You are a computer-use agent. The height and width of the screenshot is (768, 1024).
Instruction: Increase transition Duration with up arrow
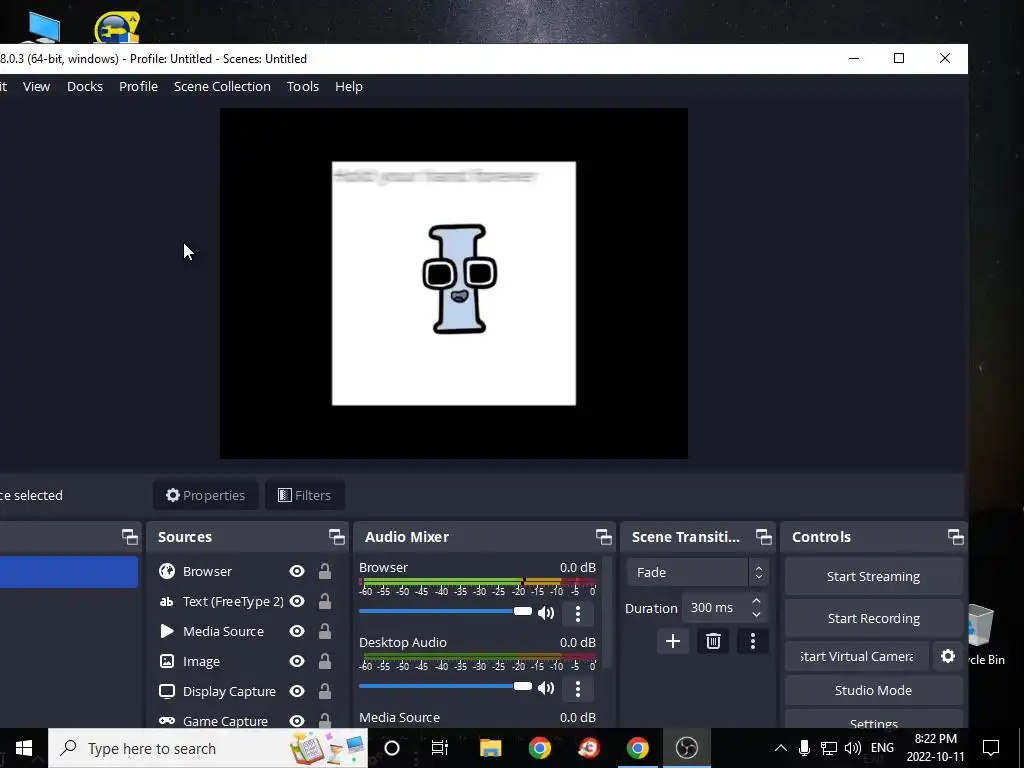756,601
